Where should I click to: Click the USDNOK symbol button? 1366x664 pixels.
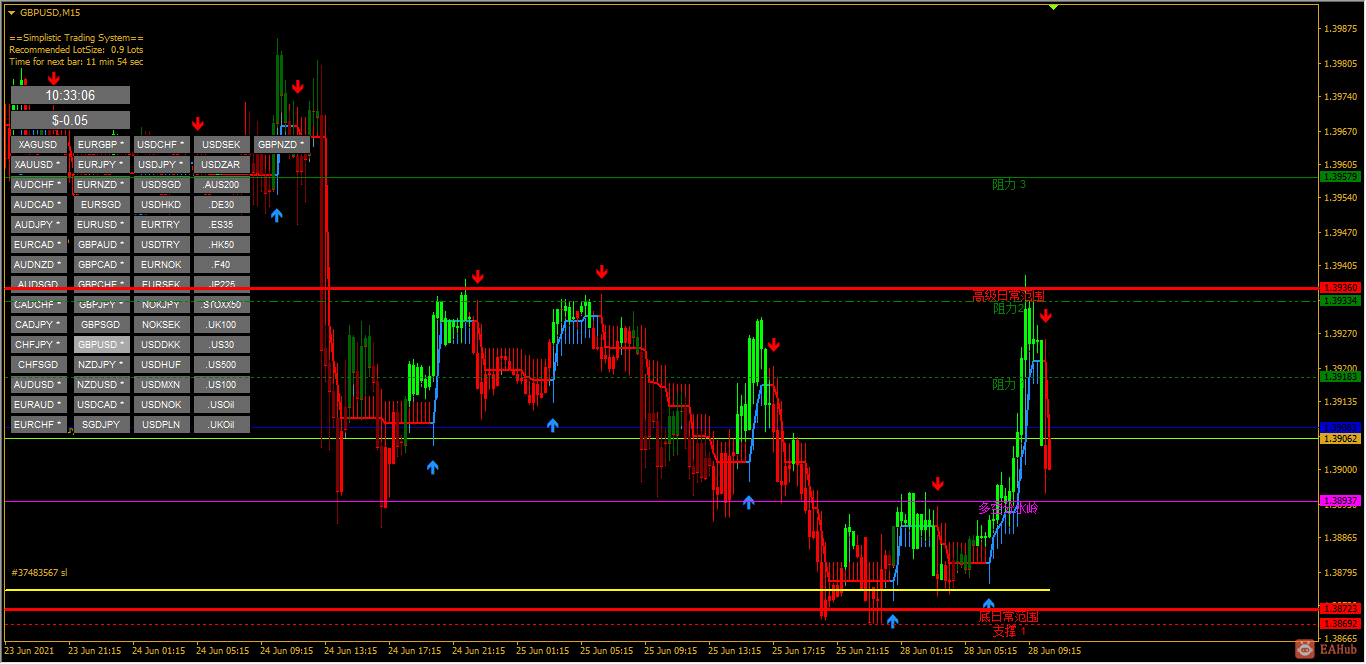pos(161,405)
